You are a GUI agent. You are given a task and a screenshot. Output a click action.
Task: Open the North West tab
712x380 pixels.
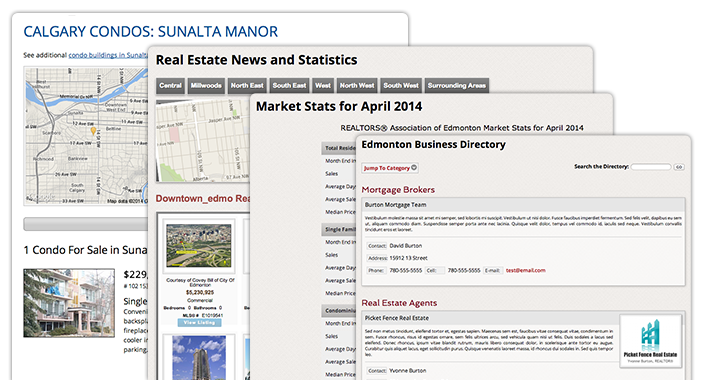(357, 85)
